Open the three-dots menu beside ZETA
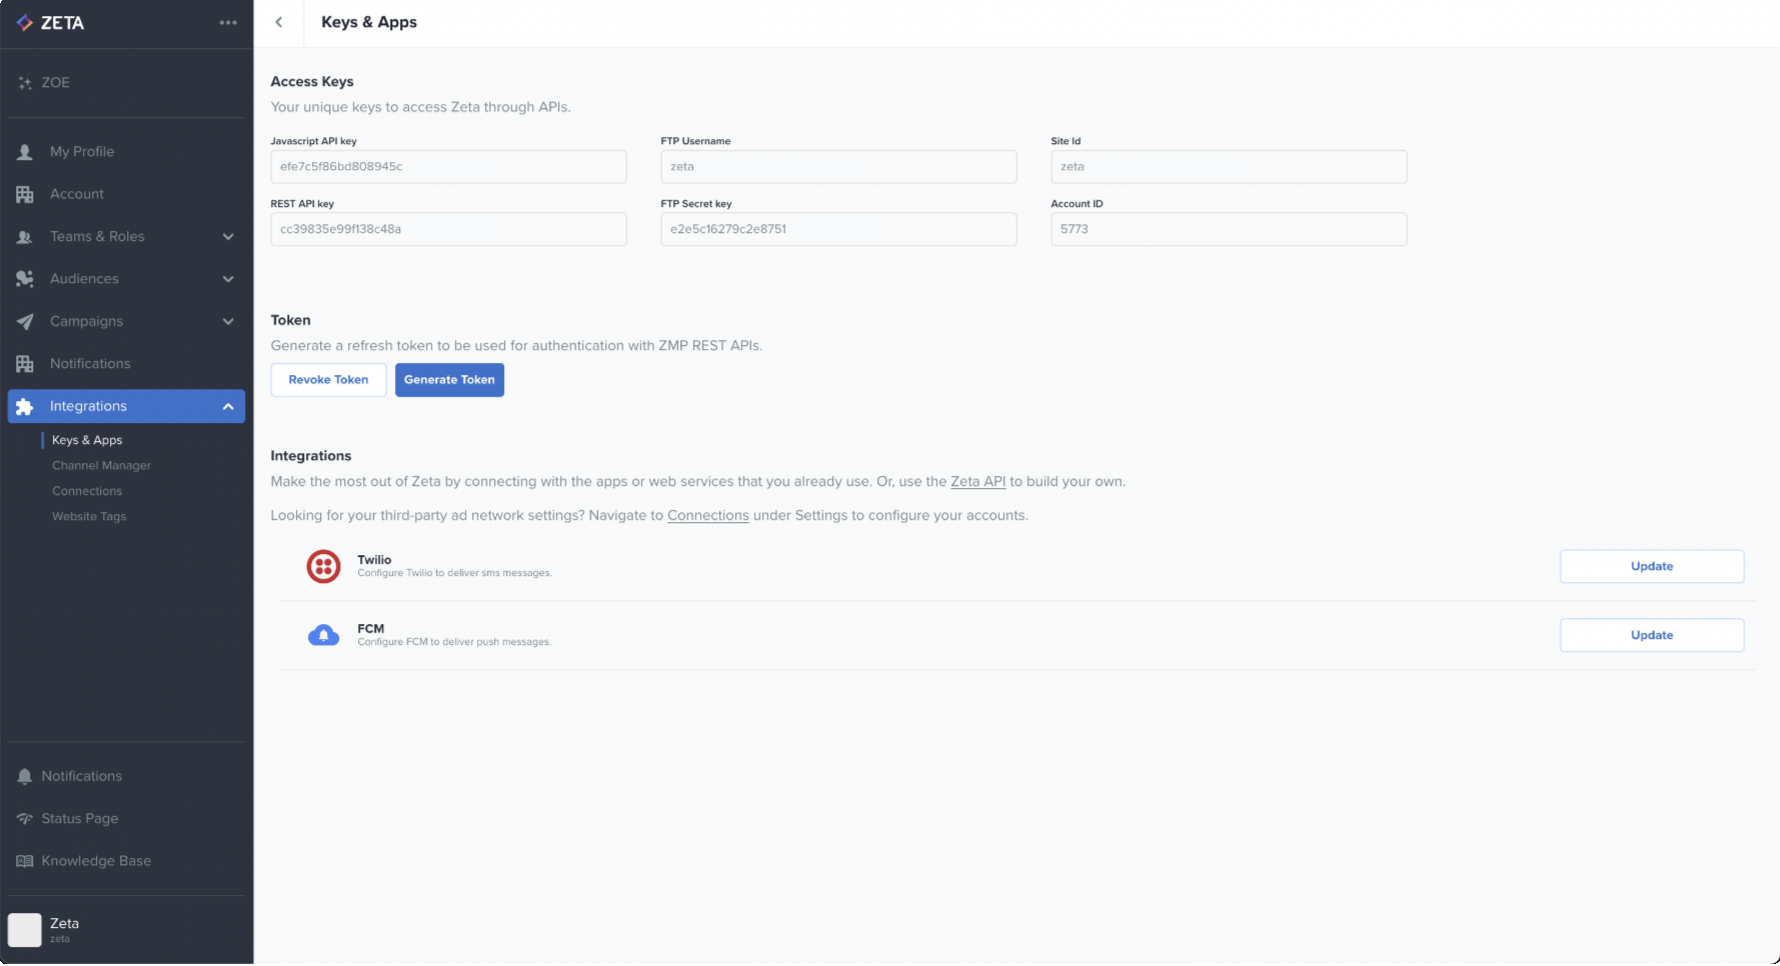The height and width of the screenshot is (966, 1780). [228, 23]
